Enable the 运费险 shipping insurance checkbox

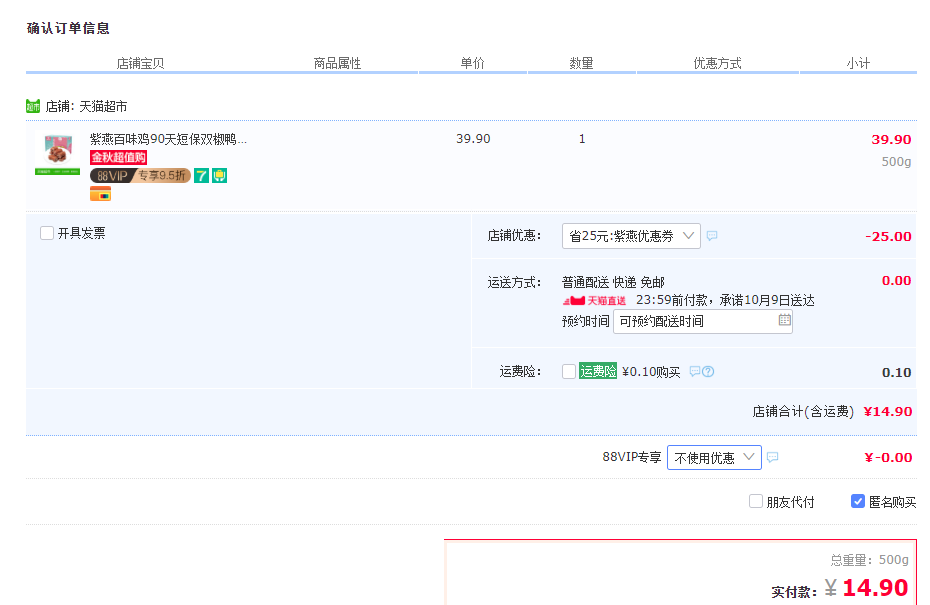click(x=569, y=371)
